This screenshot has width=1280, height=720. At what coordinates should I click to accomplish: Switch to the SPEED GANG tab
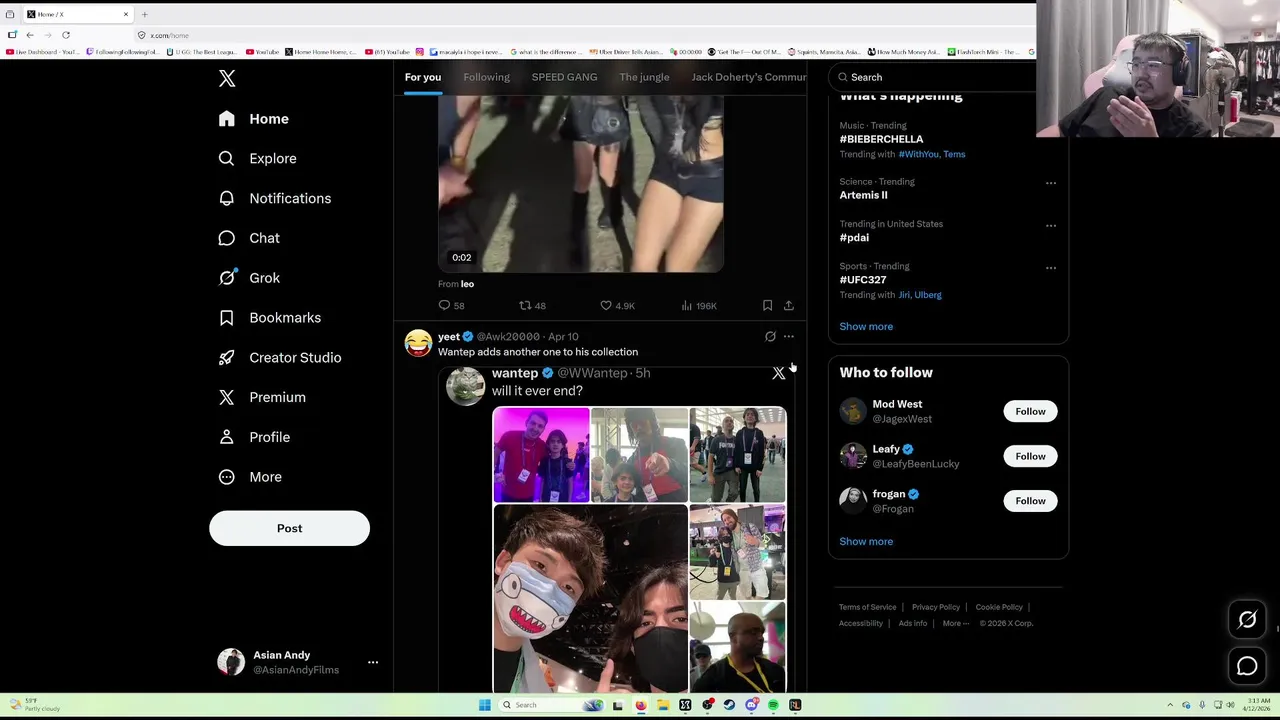coord(564,77)
